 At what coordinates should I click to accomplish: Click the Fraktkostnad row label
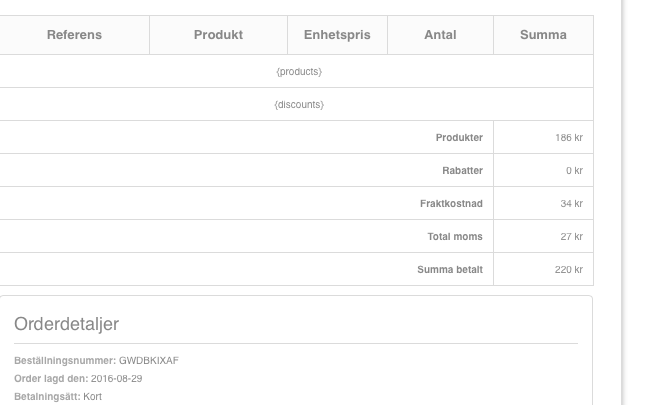pyautogui.click(x=451, y=204)
